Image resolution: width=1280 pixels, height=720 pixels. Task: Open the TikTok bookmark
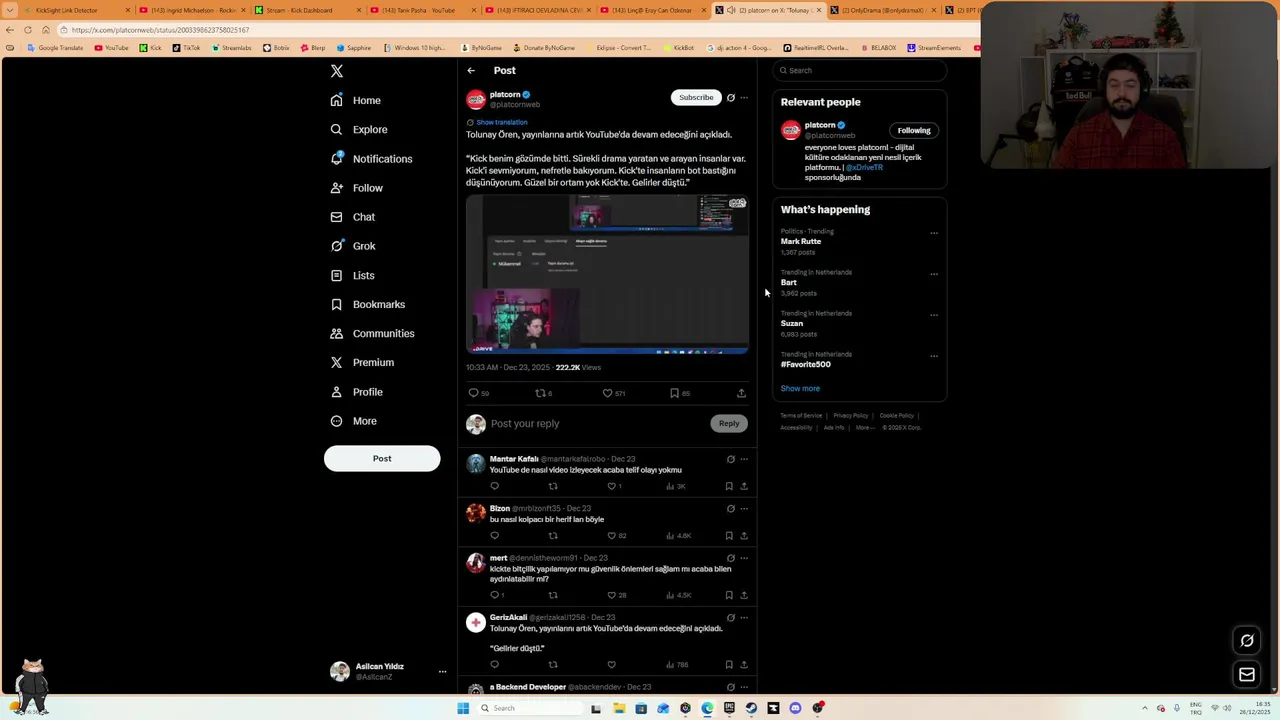[184, 48]
